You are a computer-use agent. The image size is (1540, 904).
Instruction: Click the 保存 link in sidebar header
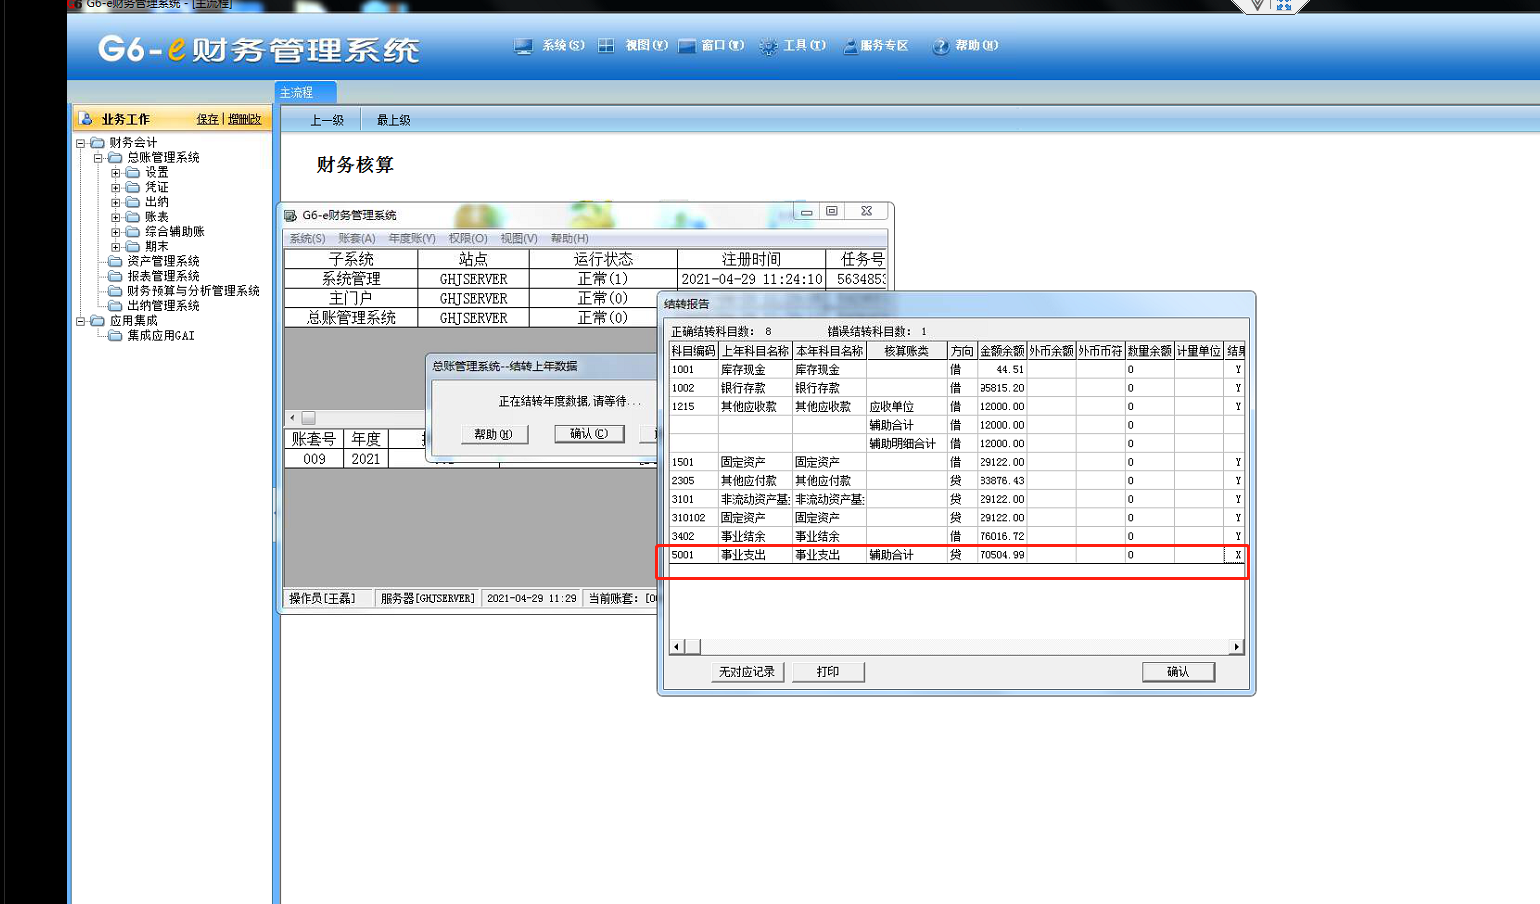coord(207,119)
